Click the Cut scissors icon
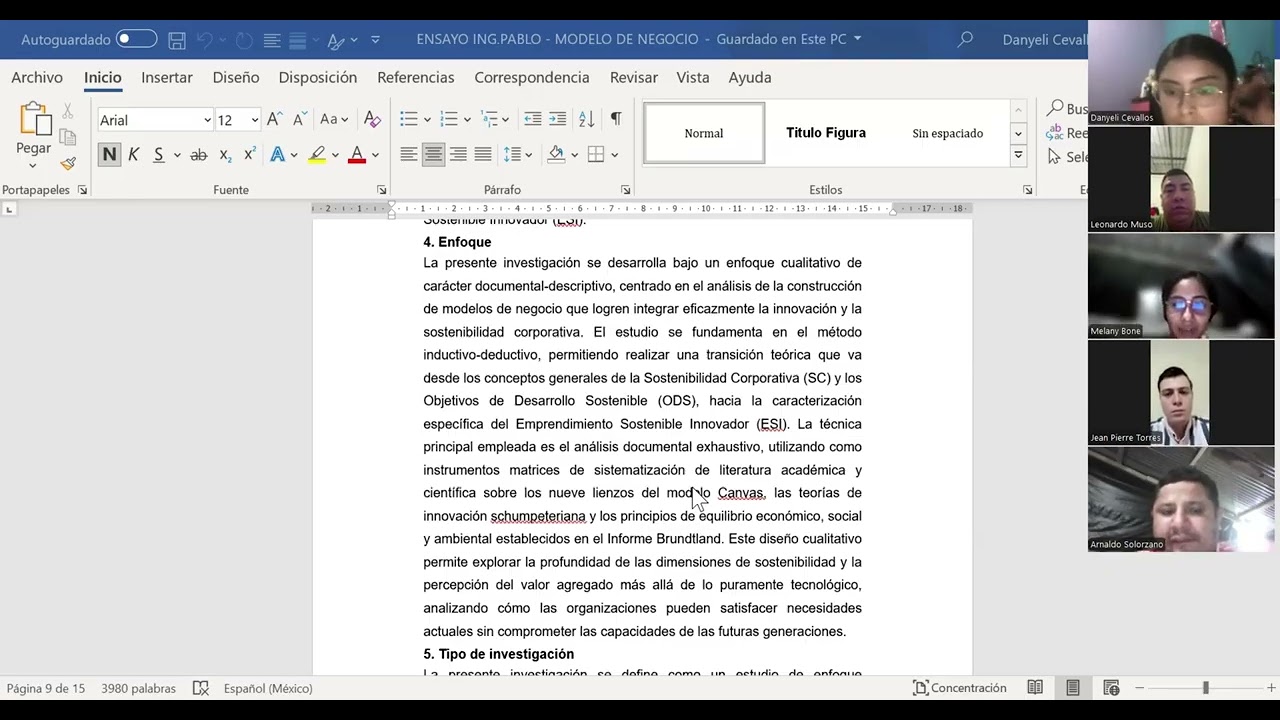The height and width of the screenshot is (720, 1280). 68,111
